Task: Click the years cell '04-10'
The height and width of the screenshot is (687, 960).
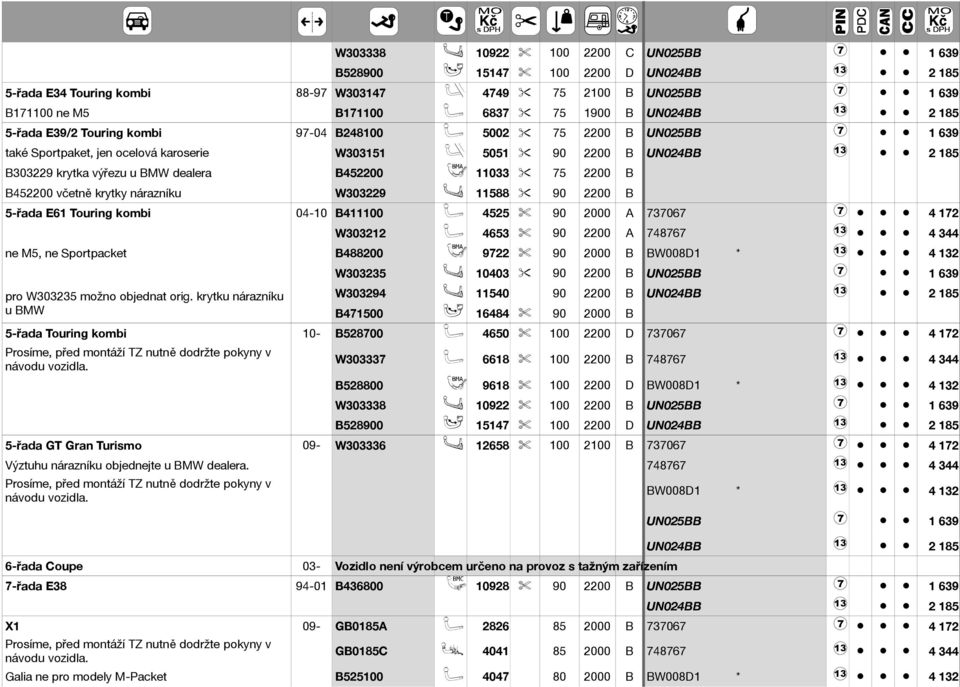Action: [x=311, y=213]
